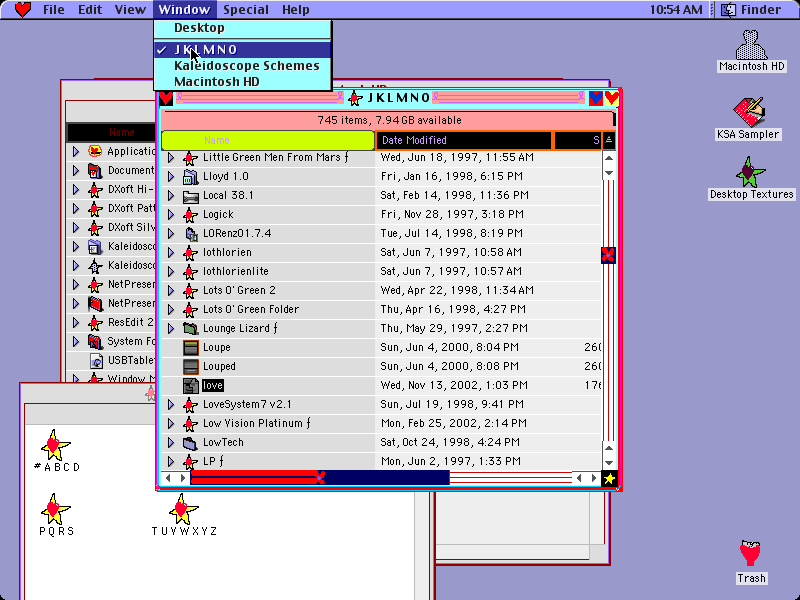Viewport: 800px width, 600px height.
Task: Click the Logick folder icon
Action: 190,215
